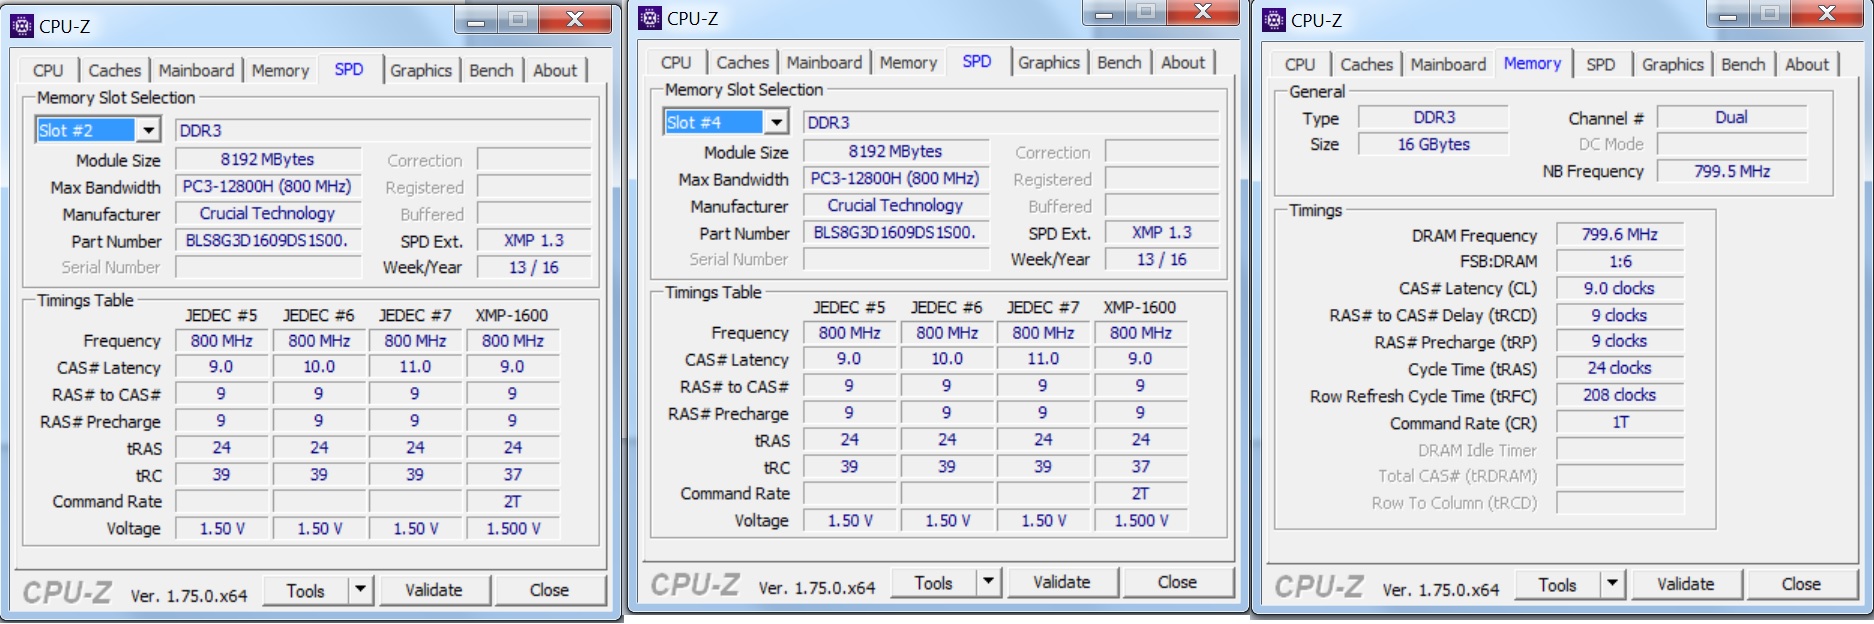
Task: Switch to CPU tab in middle window
Action: tap(676, 62)
